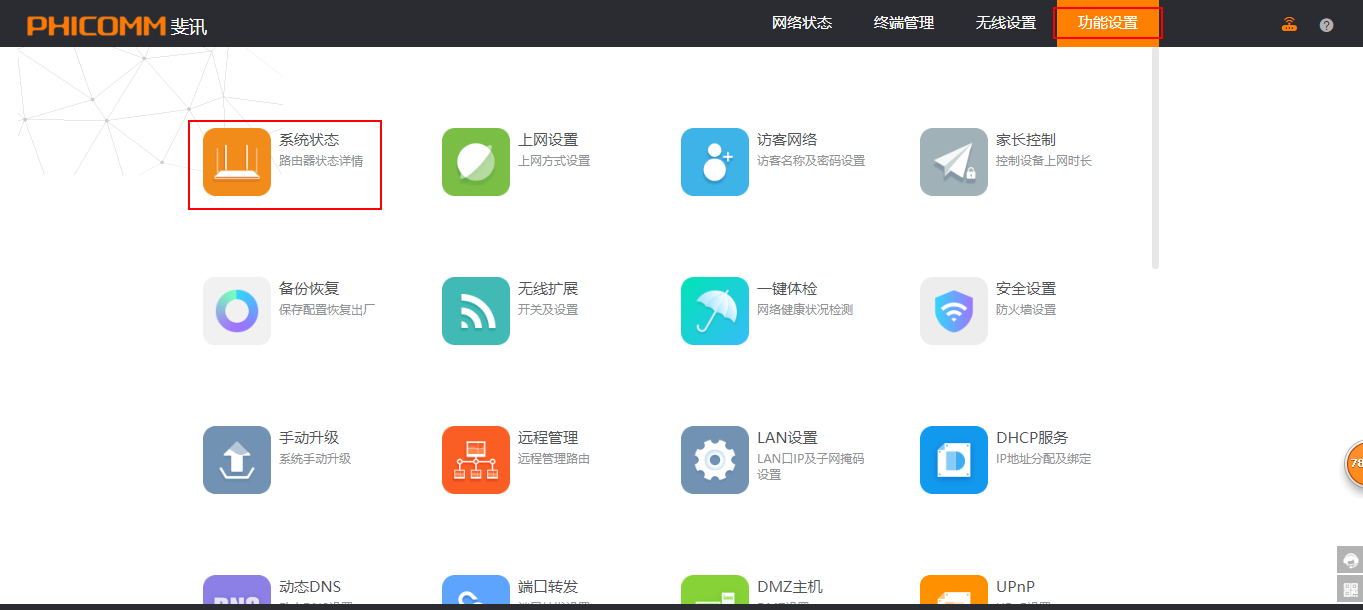Click the 上网设置 green planet icon
1363x610 pixels.
tap(476, 162)
